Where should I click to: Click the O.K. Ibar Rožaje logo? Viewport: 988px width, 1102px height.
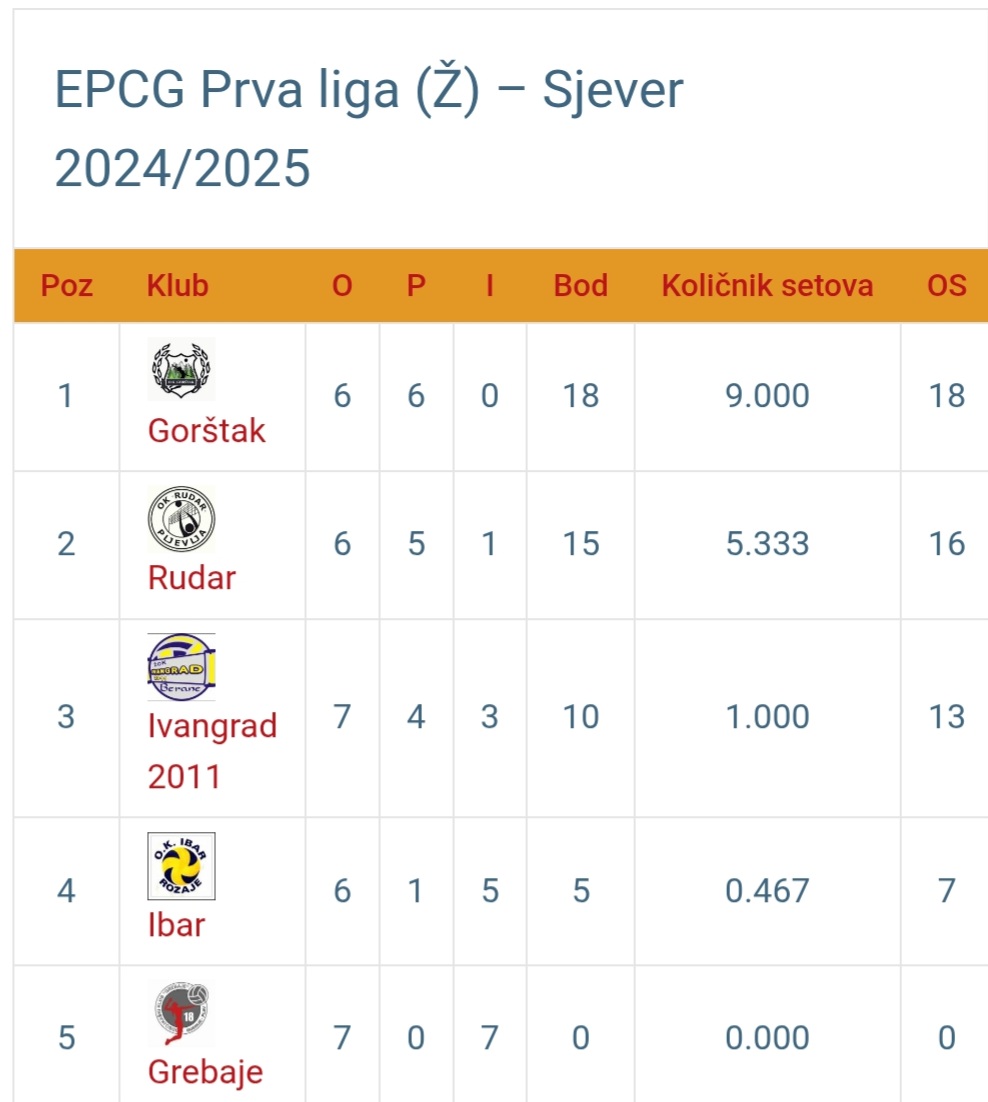pyautogui.click(x=181, y=866)
